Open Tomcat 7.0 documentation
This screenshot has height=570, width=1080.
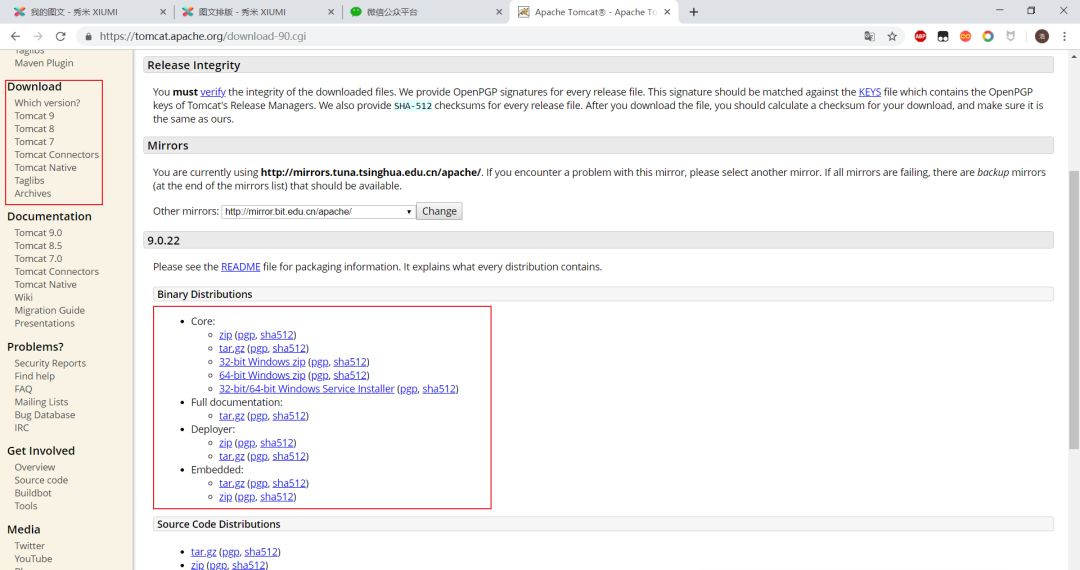[x=38, y=259]
